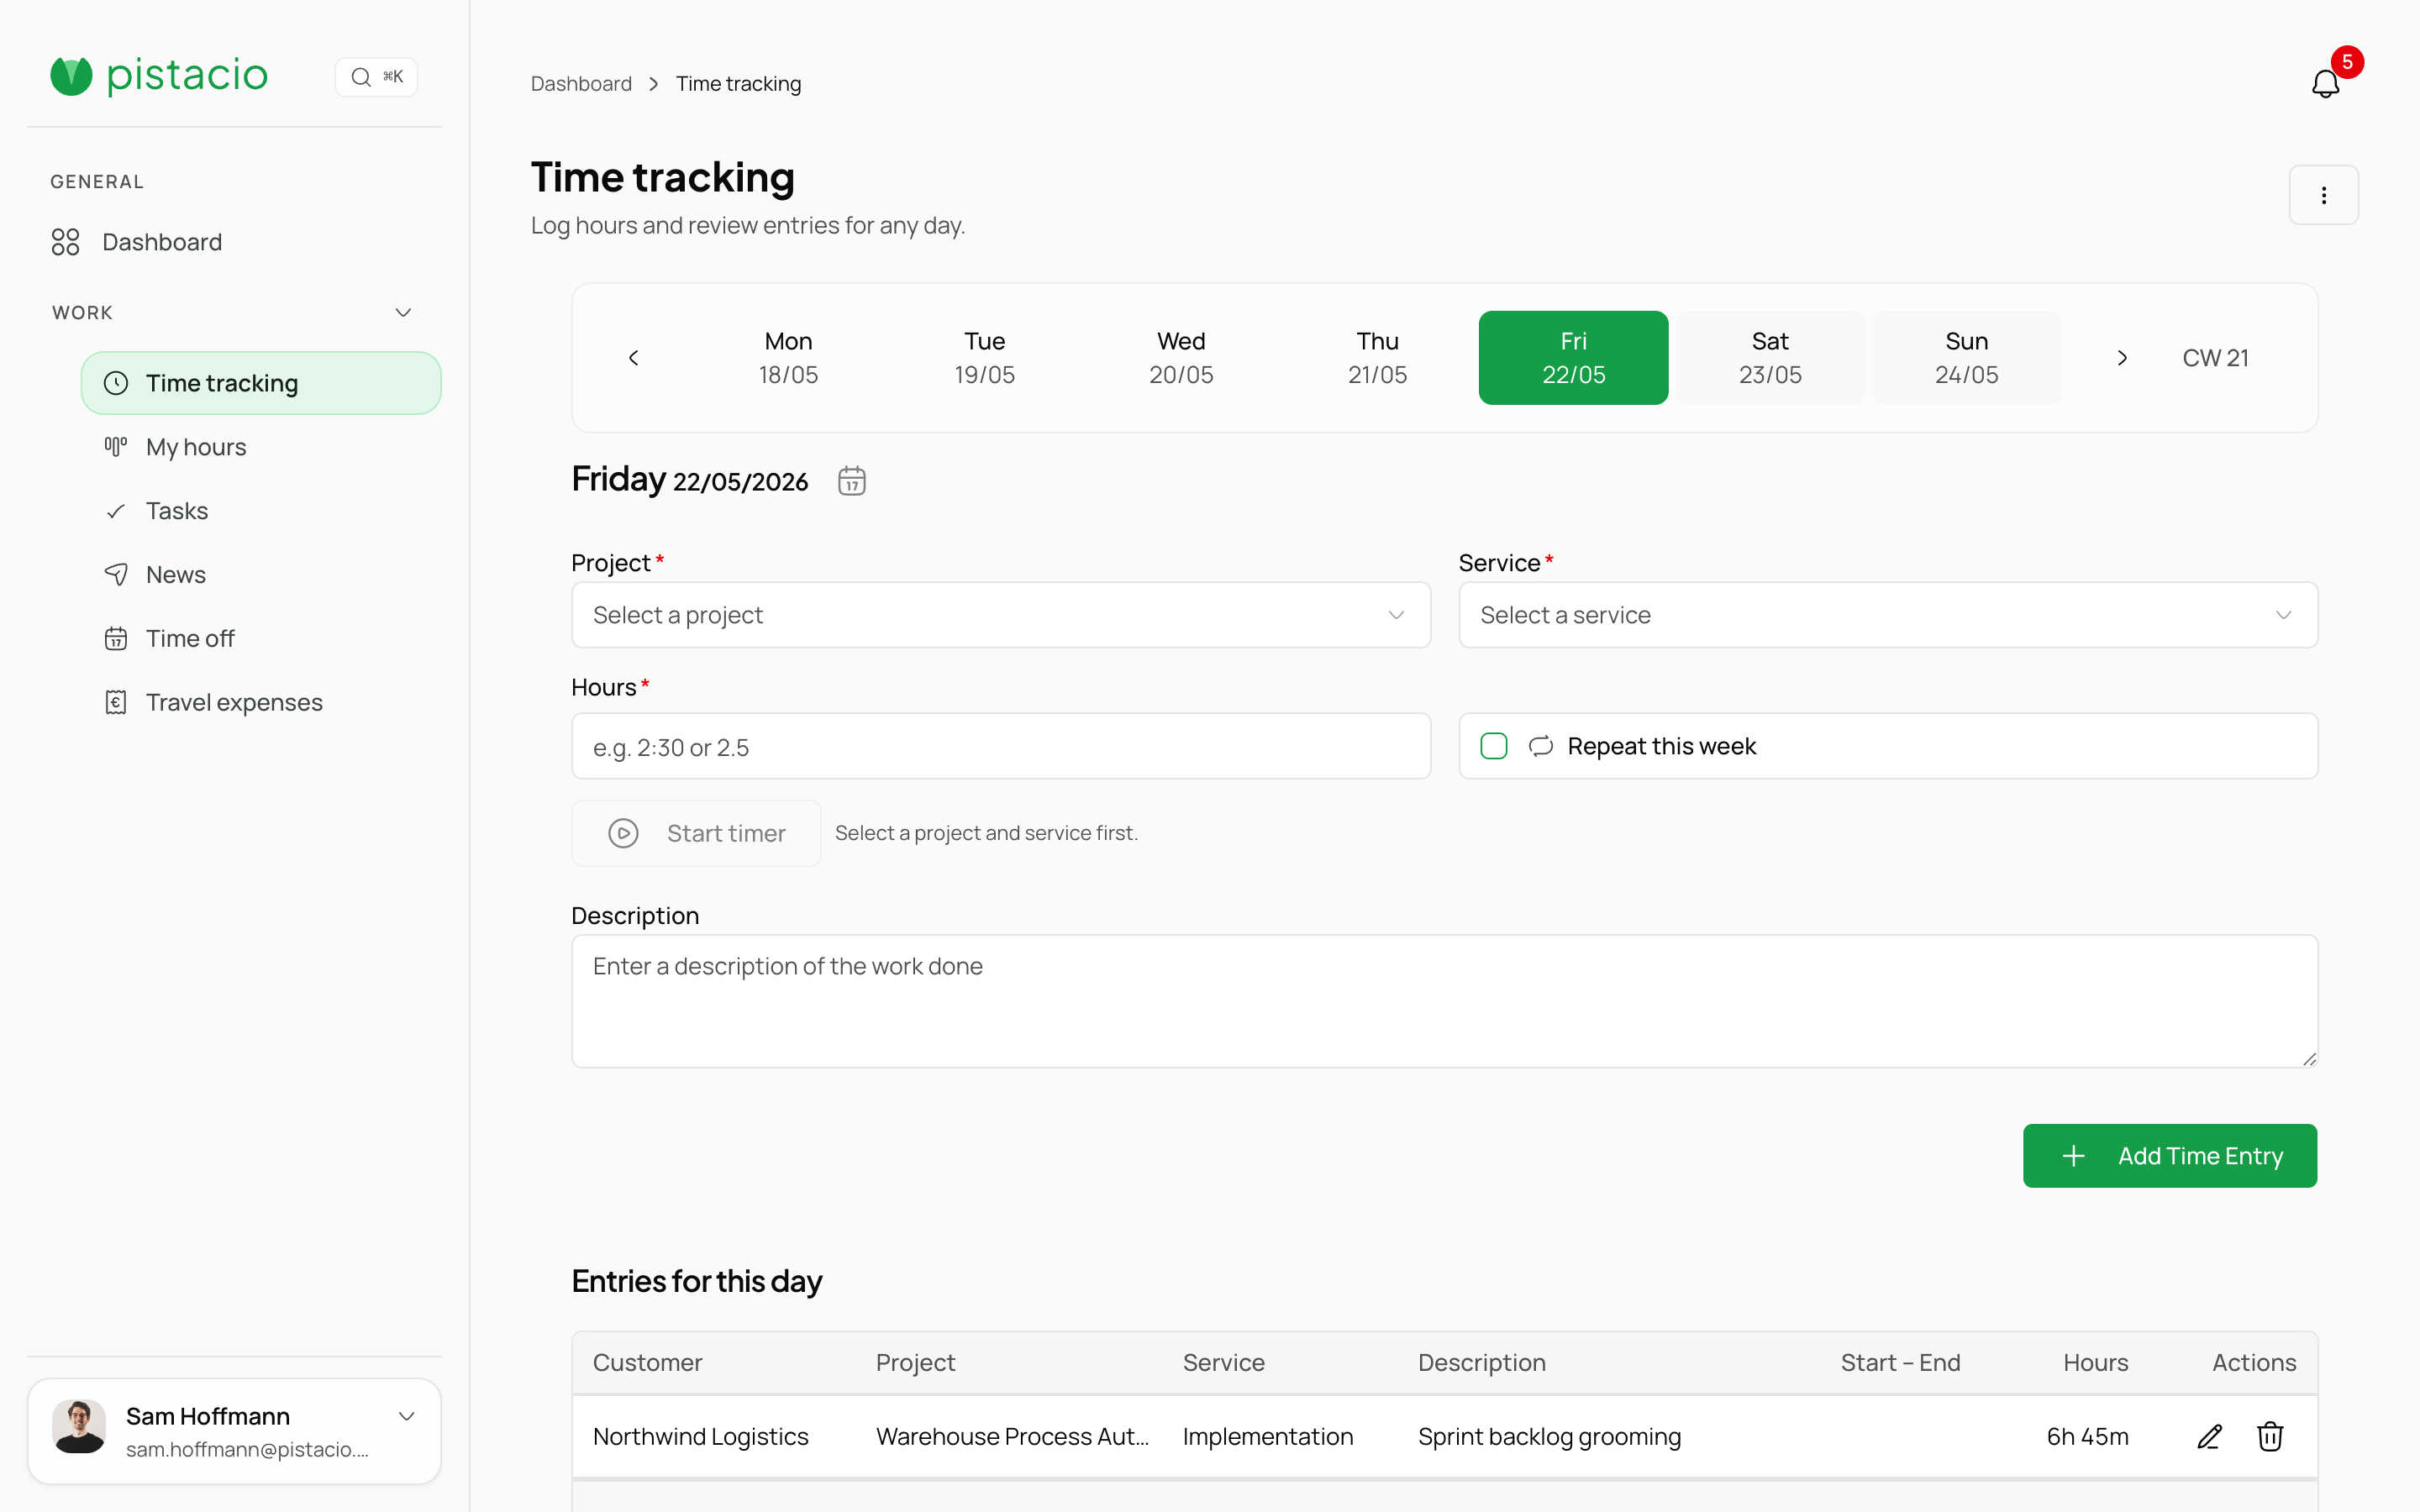
Task: Open Dashboard in the sidebar
Action: pyautogui.click(x=235, y=242)
